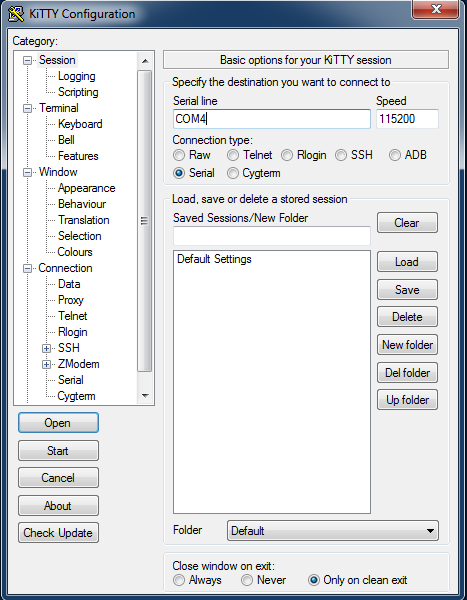The width and height of the screenshot is (467, 600).
Task: Click the Clear button
Action: [407, 223]
